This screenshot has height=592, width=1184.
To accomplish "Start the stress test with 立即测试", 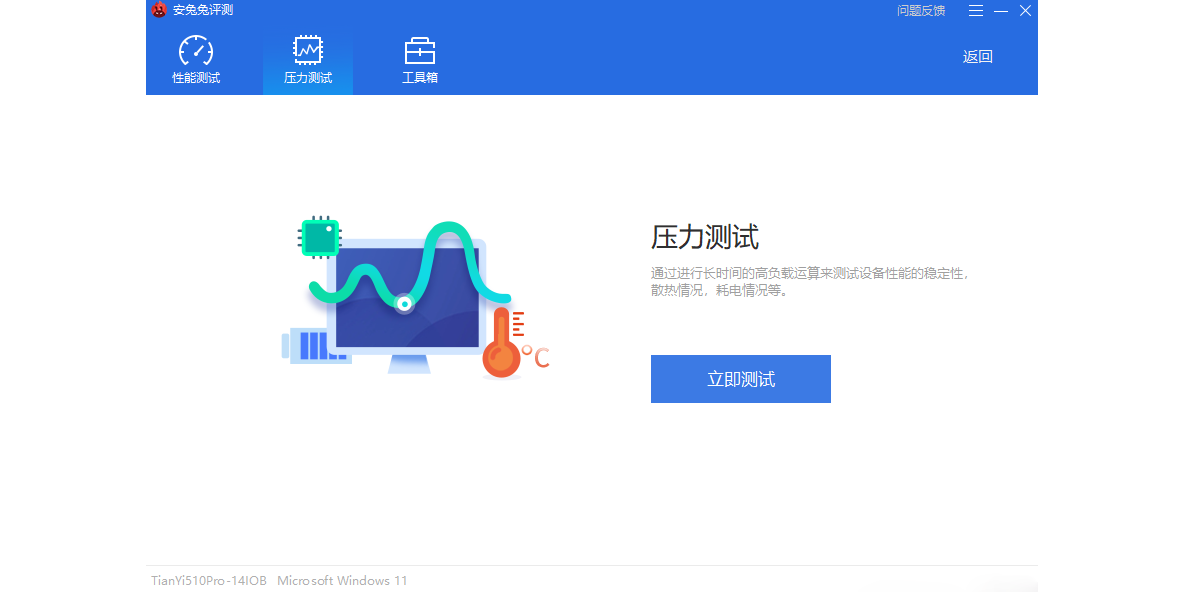I will [x=740, y=379].
